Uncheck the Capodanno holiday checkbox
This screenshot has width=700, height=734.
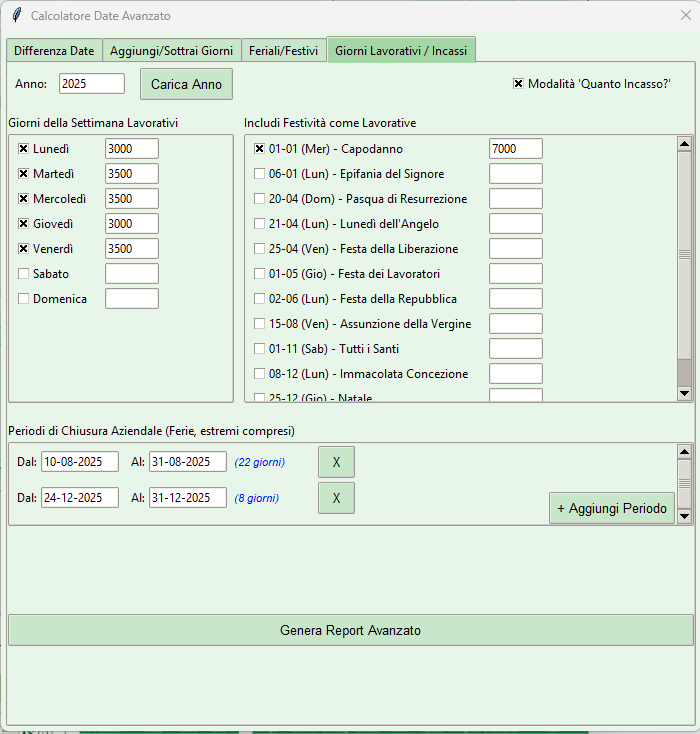(260, 149)
